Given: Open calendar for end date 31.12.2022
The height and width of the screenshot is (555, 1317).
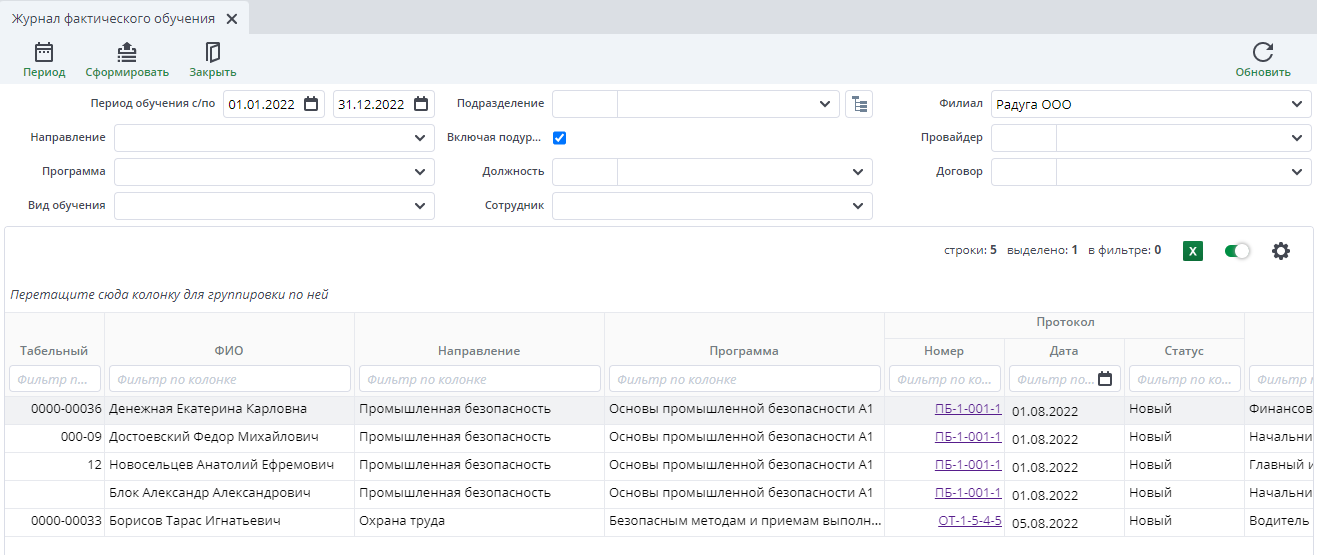Looking at the screenshot, I should (421, 104).
